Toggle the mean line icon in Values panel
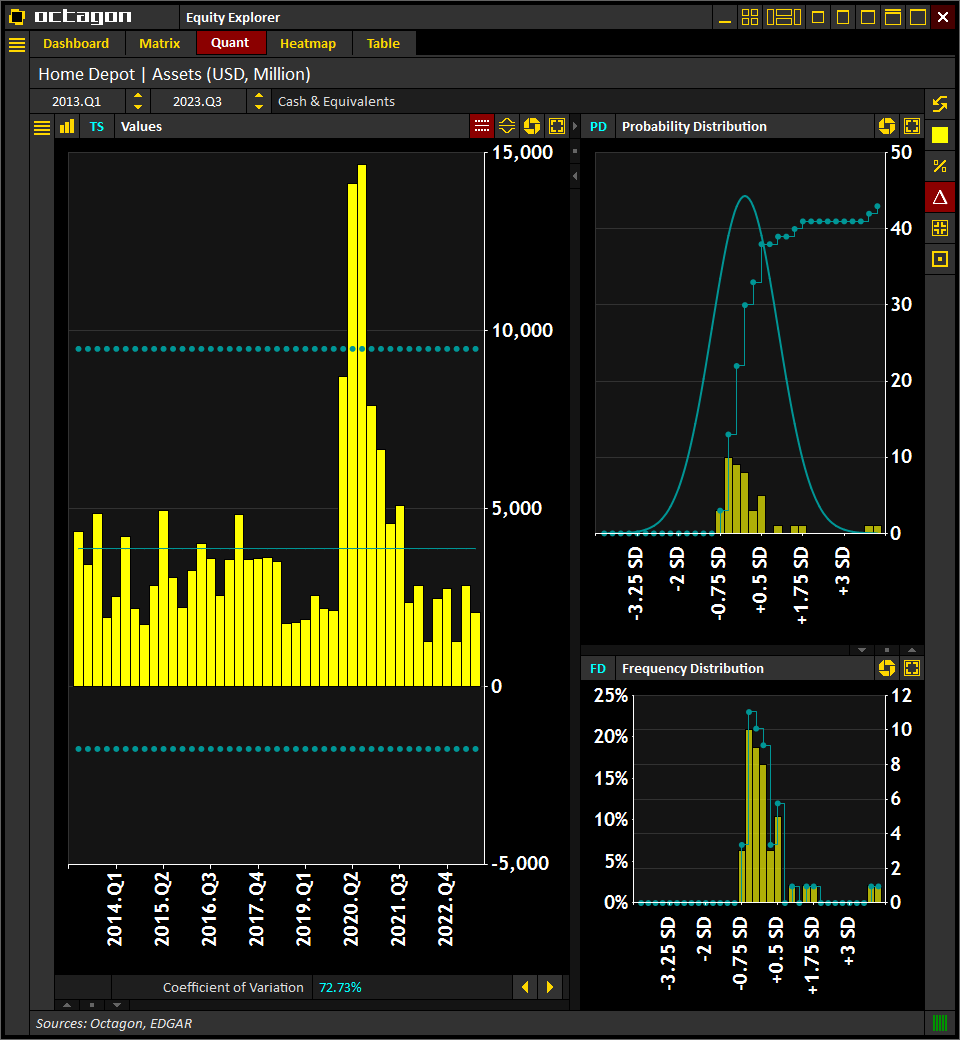 507,126
